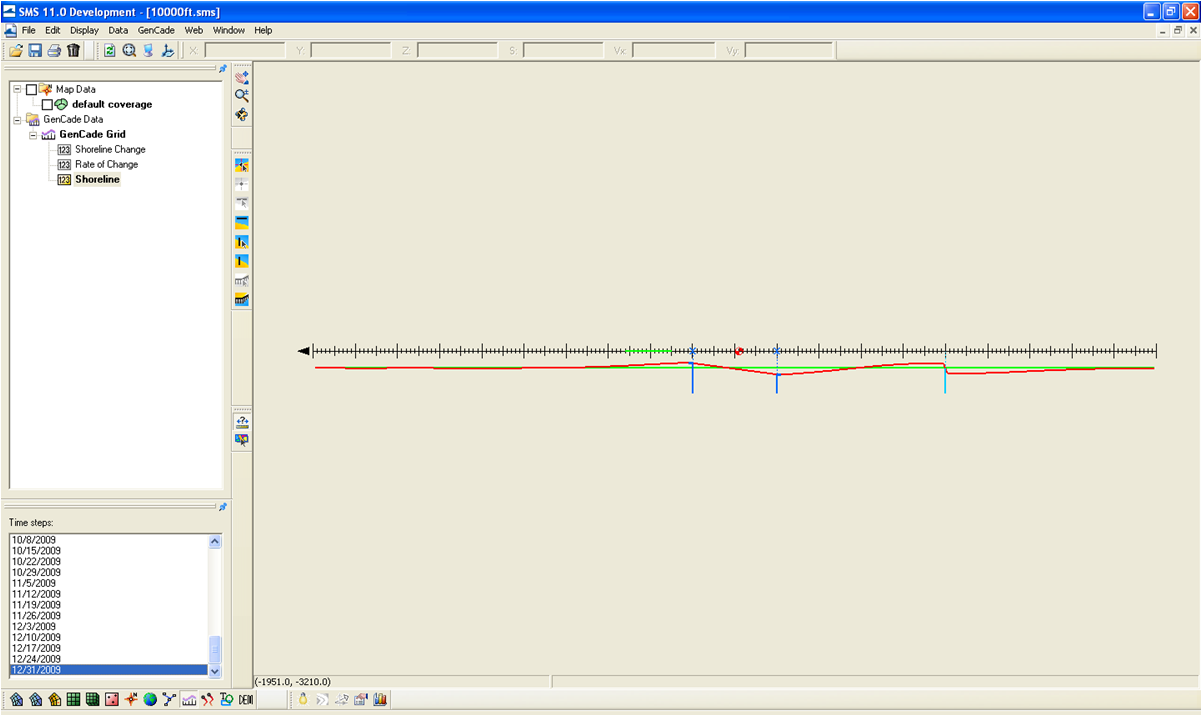
Task: Collapse the GenCade Data tree node
Action: pyautogui.click(x=17, y=119)
